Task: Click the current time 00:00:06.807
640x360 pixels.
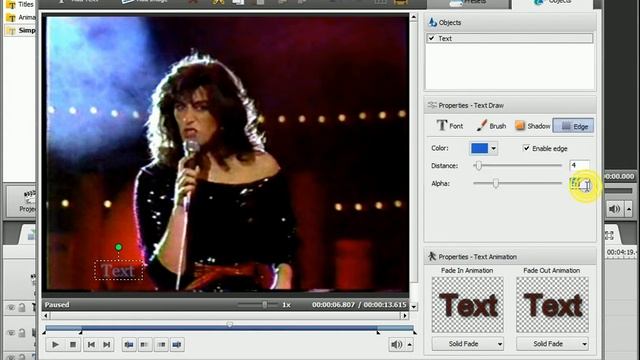Action: pos(333,304)
